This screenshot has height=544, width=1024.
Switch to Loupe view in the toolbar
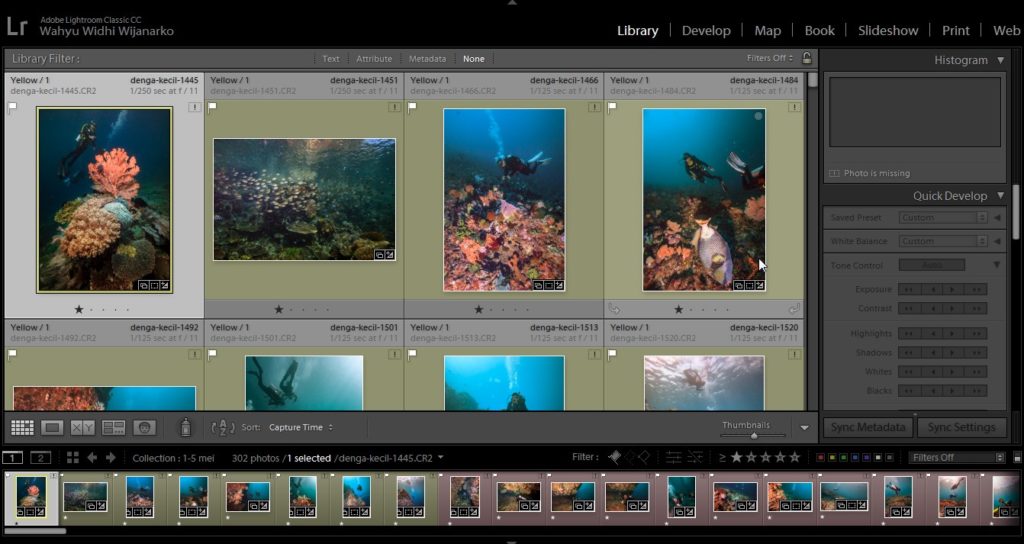tap(52, 427)
